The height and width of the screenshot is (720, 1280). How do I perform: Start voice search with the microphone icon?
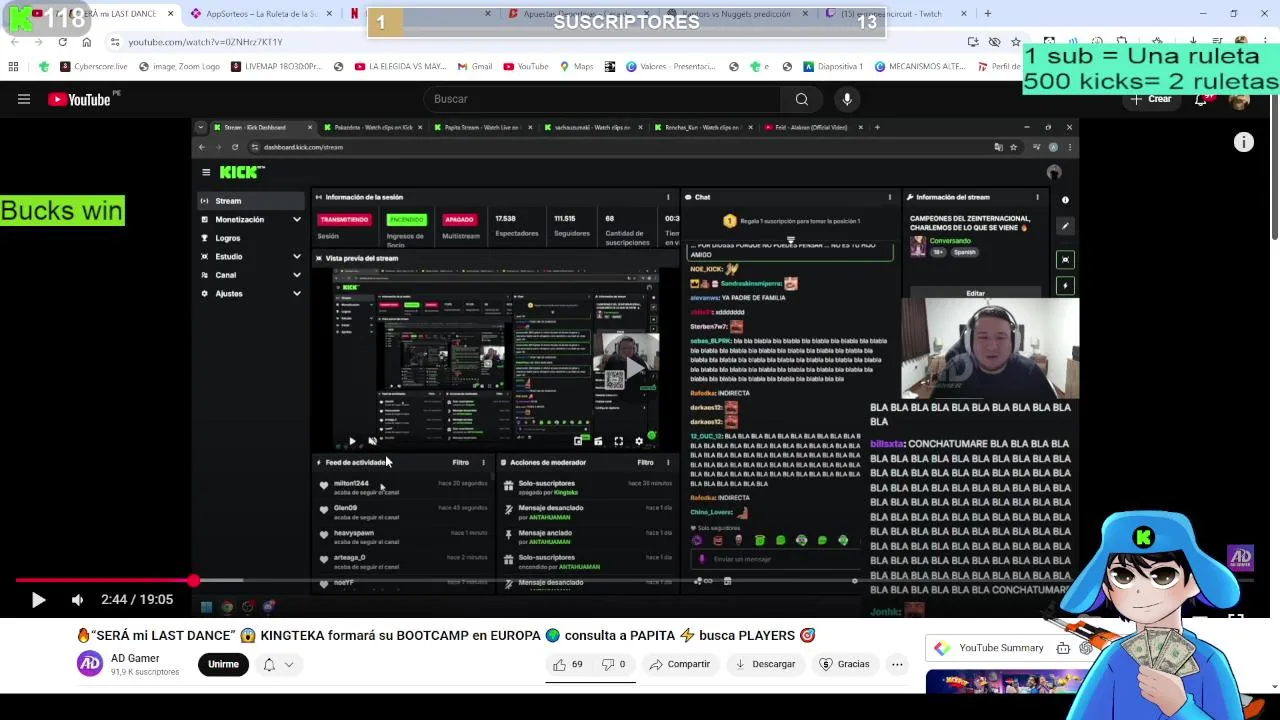[847, 99]
